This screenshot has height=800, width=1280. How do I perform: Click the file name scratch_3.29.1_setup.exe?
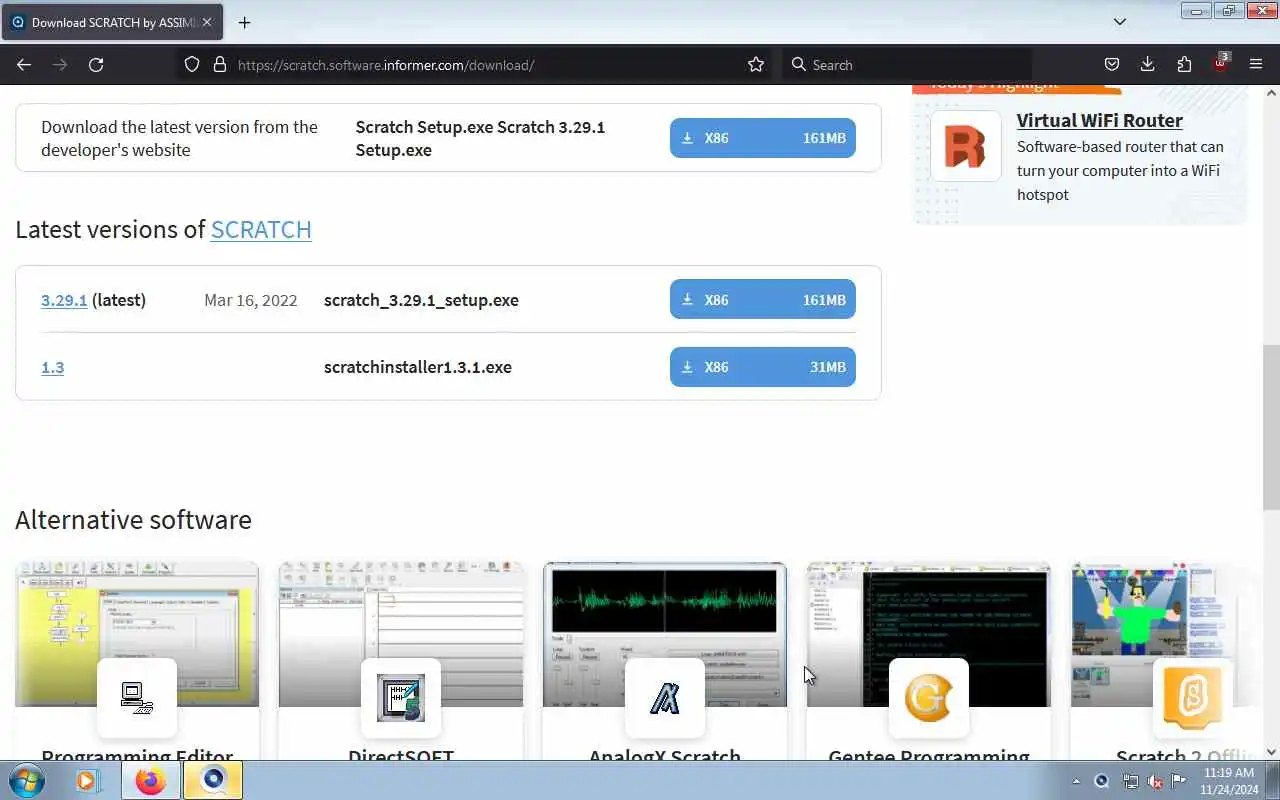[421, 300]
